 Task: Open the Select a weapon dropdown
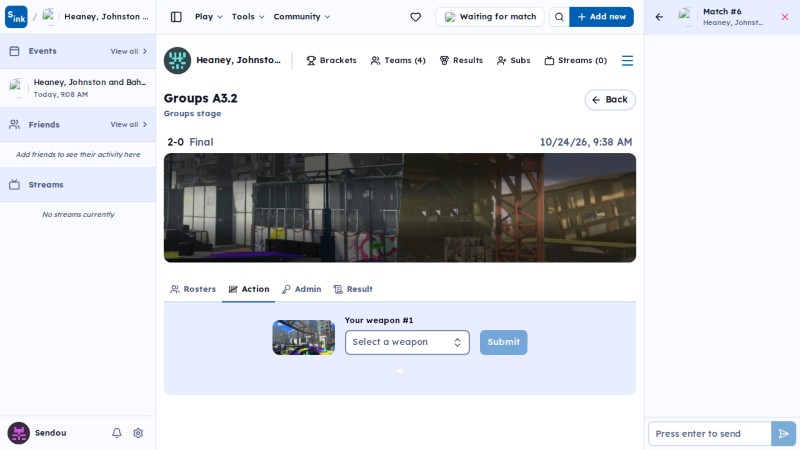coord(407,342)
